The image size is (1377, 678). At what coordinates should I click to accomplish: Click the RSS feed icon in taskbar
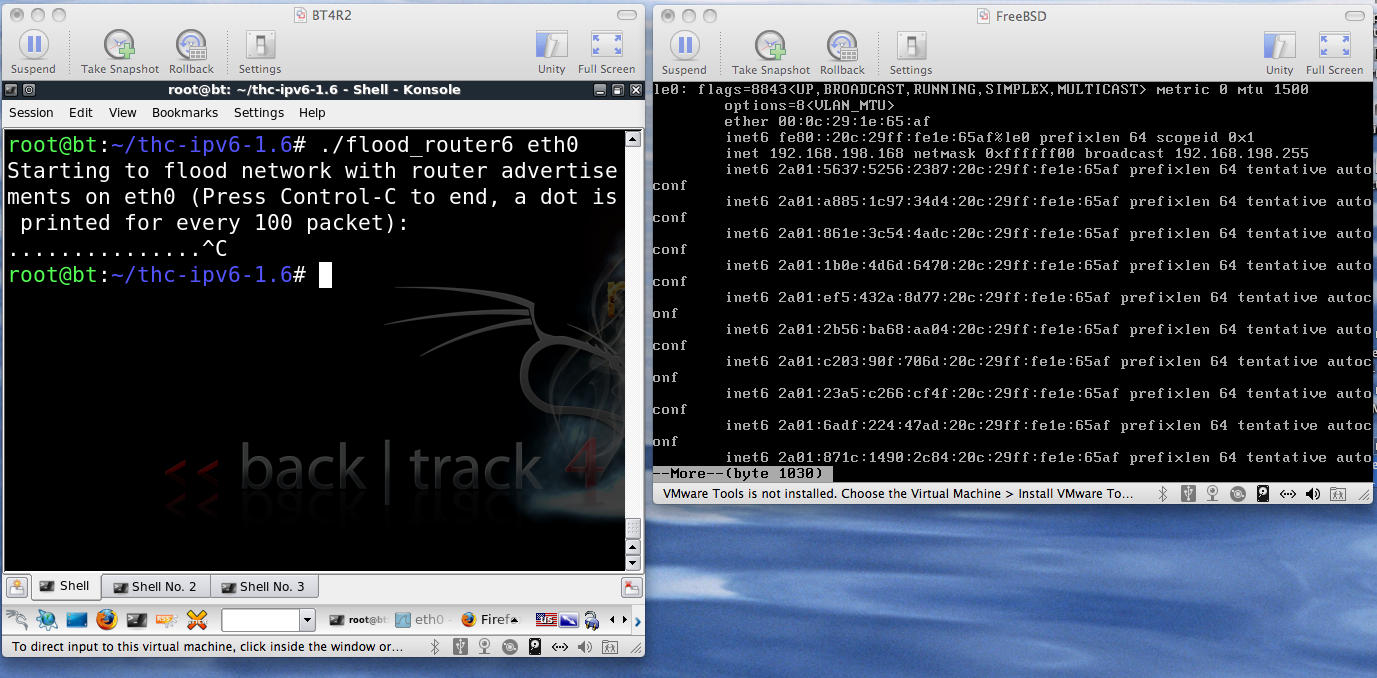coord(167,619)
